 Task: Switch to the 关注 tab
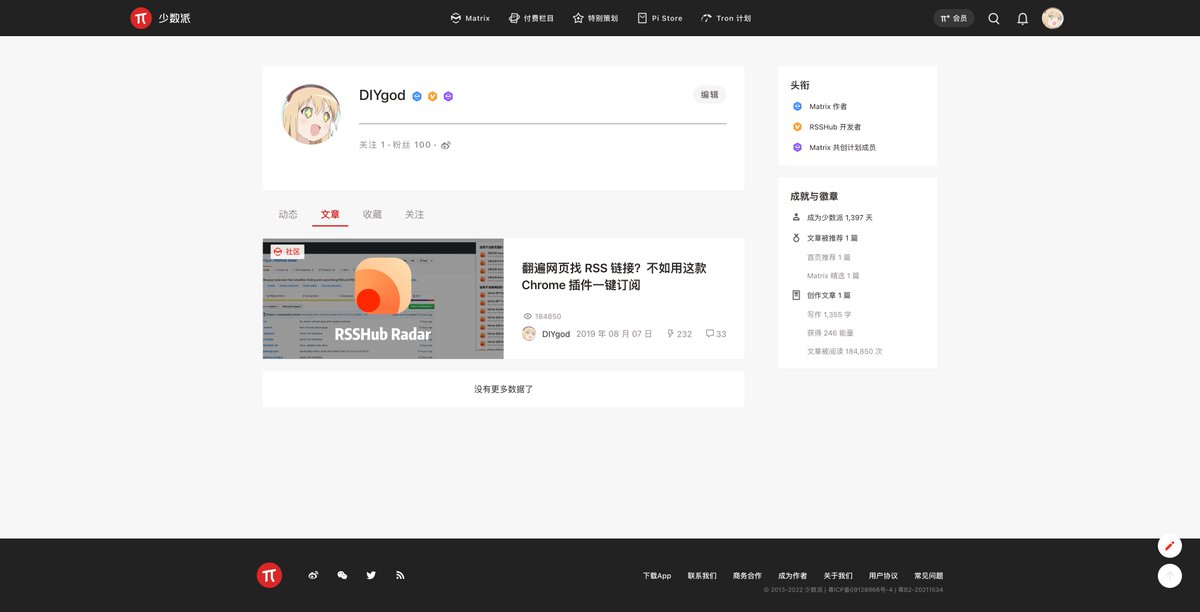[x=414, y=215]
